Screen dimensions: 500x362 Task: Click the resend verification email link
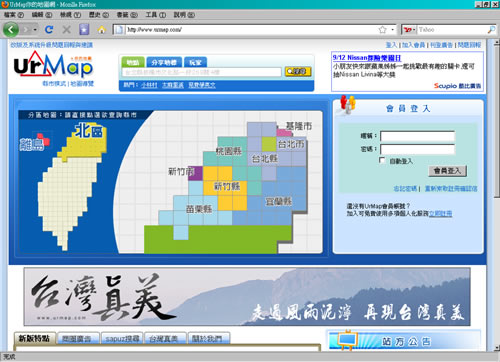tap(451, 189)
